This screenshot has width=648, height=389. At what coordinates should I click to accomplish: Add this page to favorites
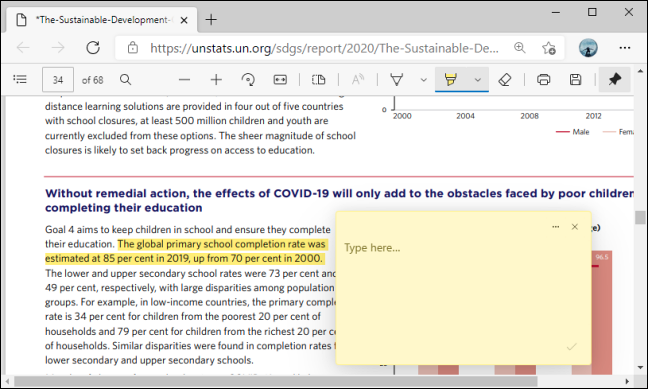click(549, 48)
